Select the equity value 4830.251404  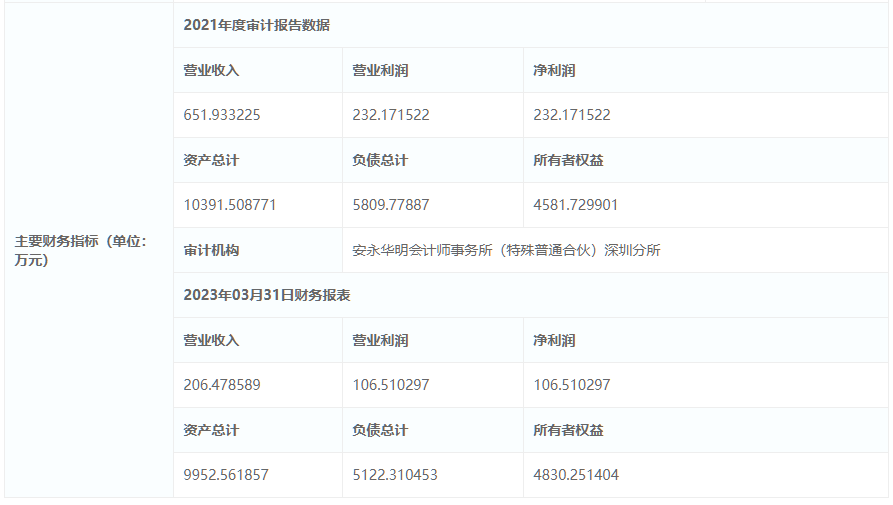576,475
